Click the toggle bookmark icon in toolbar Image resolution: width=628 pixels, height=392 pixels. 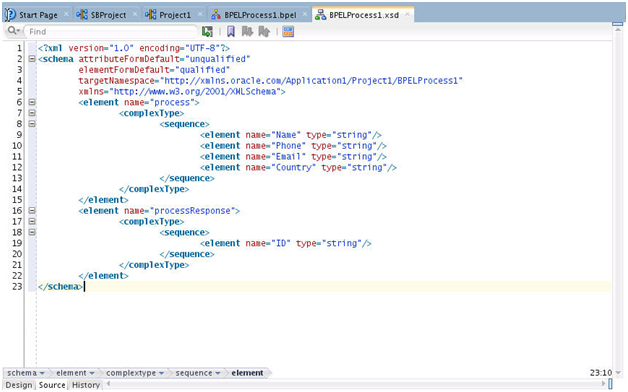[231, 32]
